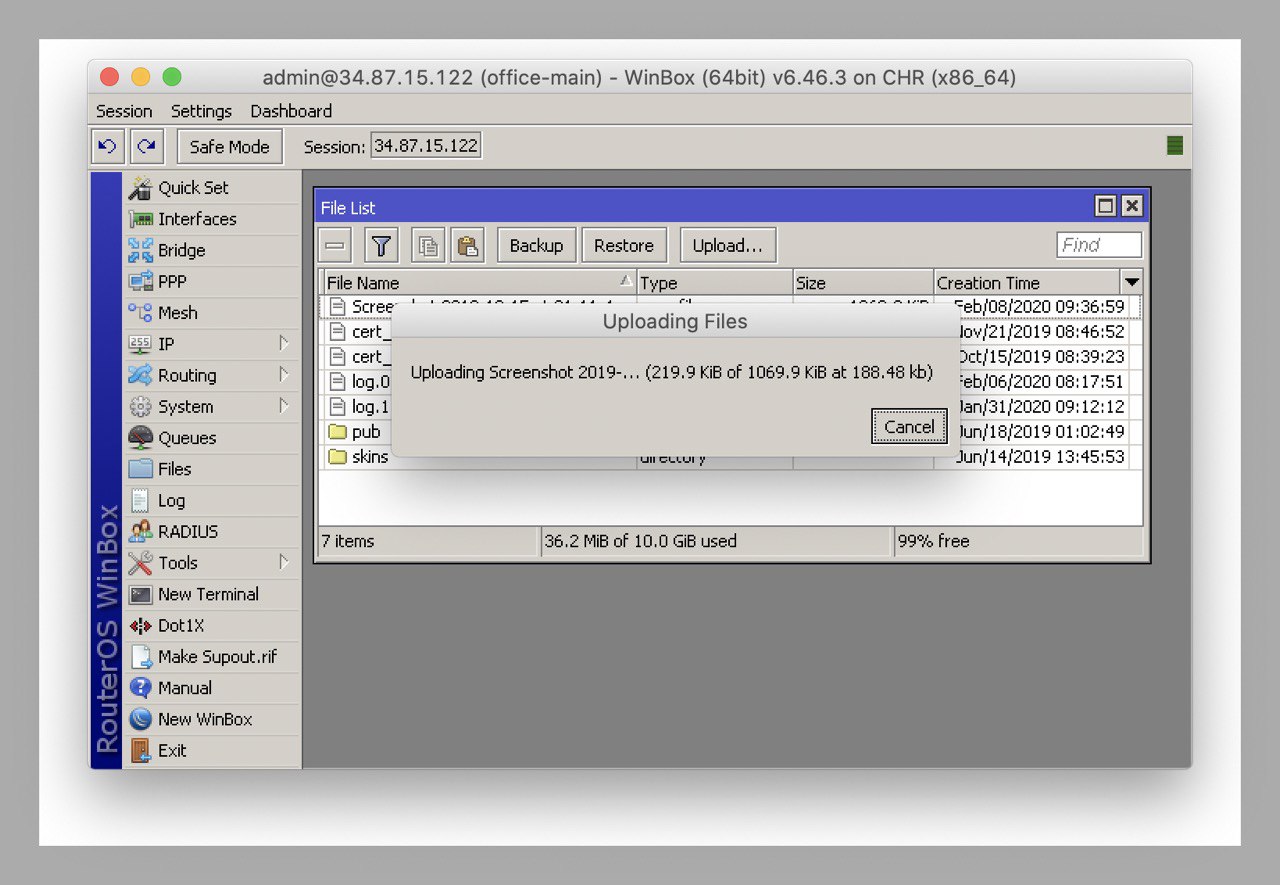1280x885 pixels.
Task: Open Queues in the sidebar
Action: (x=211, y=437)
